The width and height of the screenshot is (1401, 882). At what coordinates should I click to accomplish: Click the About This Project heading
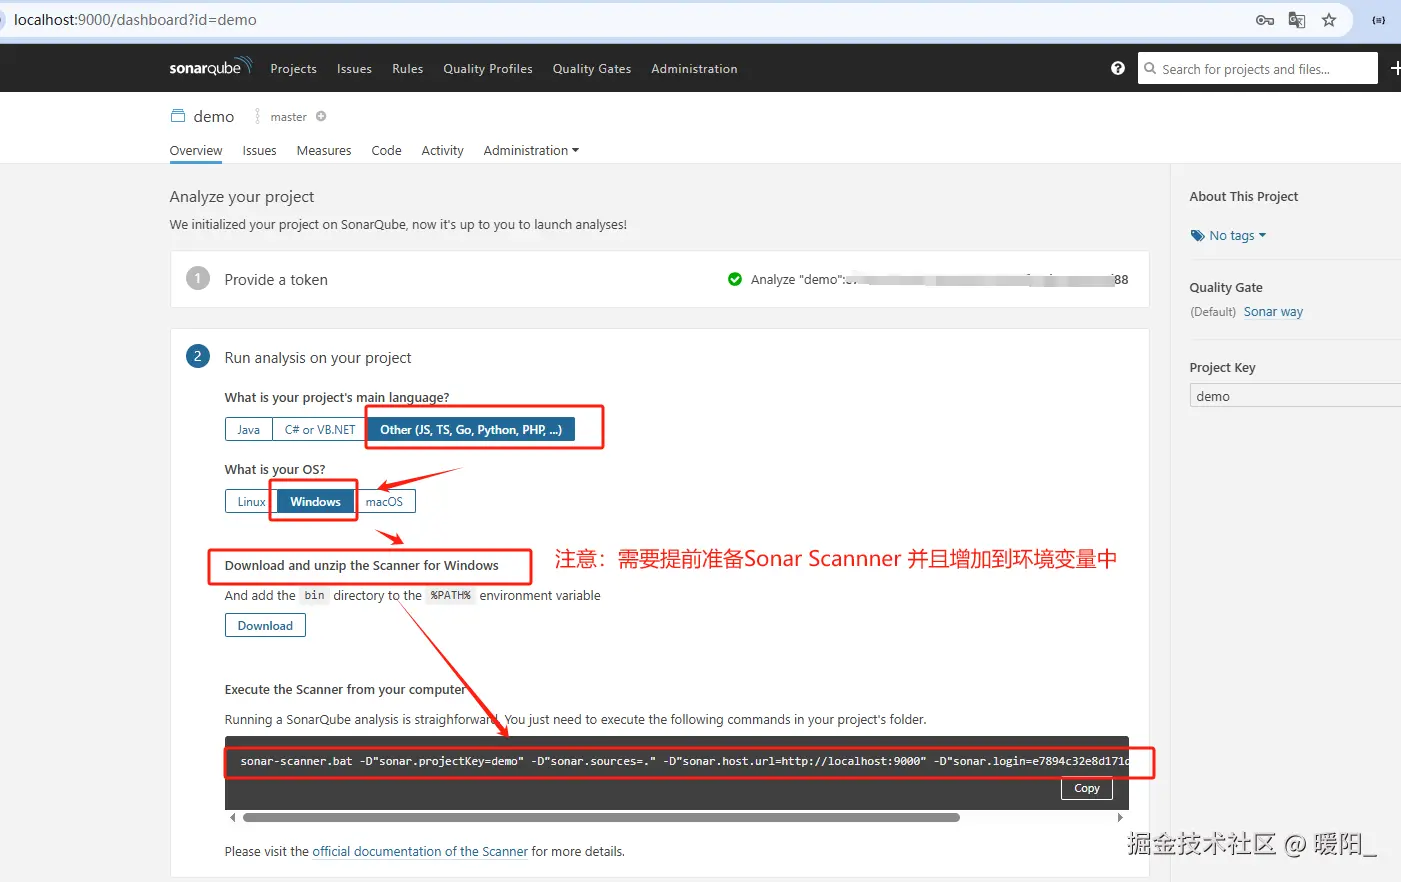[1244, 197]
